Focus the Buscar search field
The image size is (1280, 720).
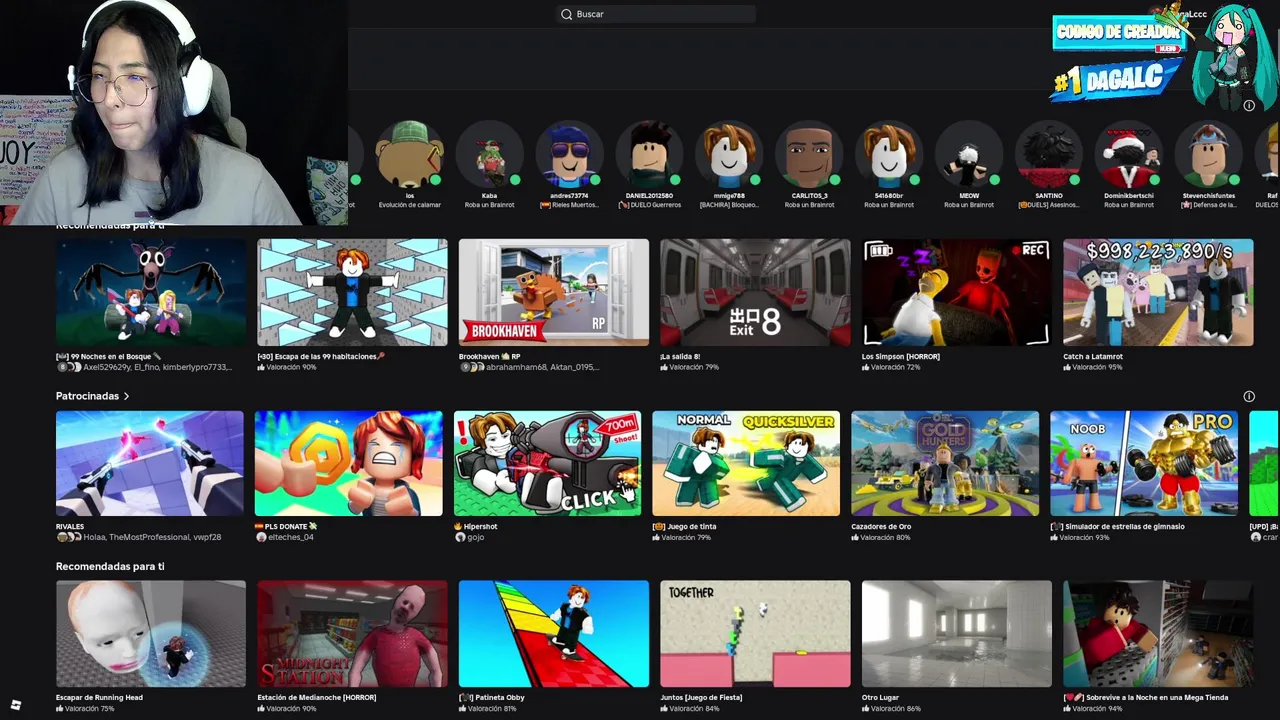coord(656,14)
